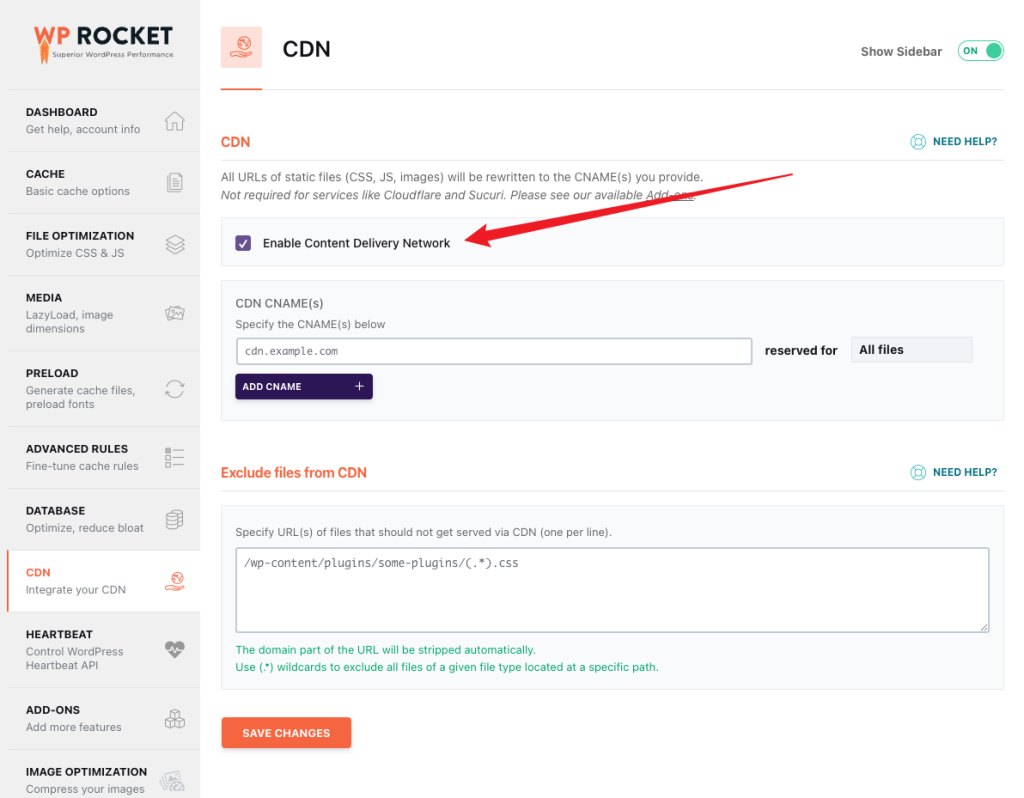Open the CDN Integrate your CDN tab
Image resolution: width=1024 pixels, height=798 pixels.
(104, 581)
